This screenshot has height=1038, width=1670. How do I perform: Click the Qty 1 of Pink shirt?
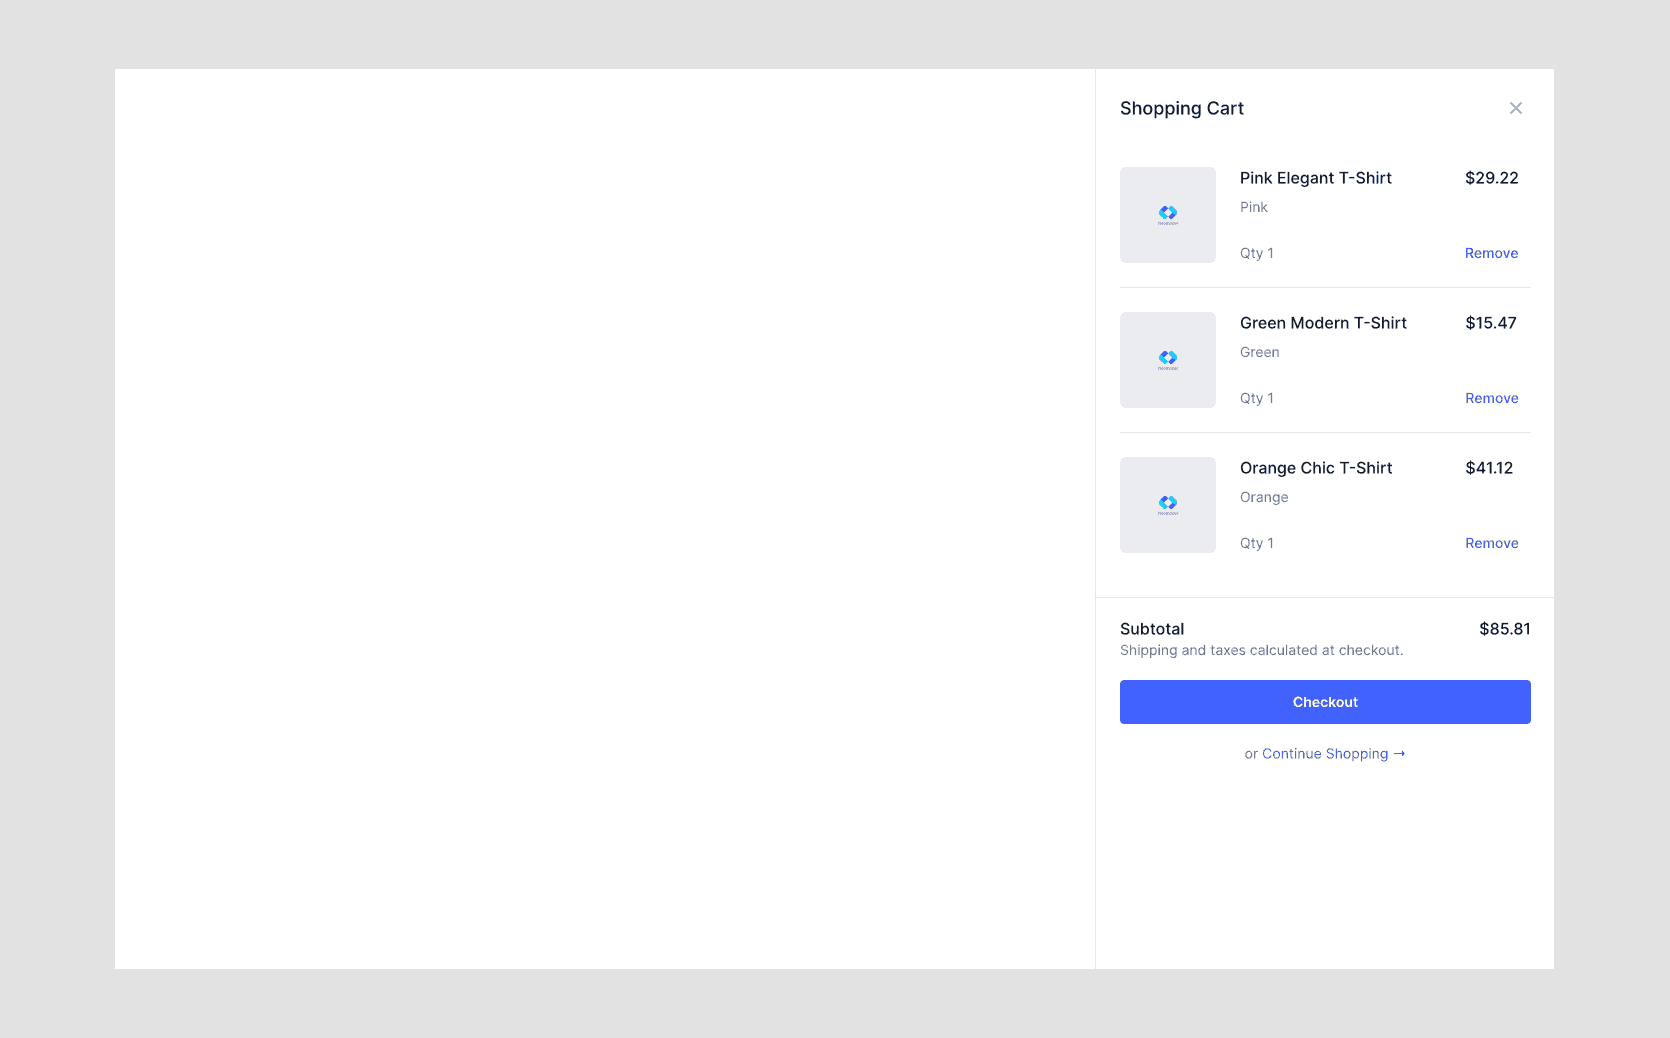point(1257,253)
